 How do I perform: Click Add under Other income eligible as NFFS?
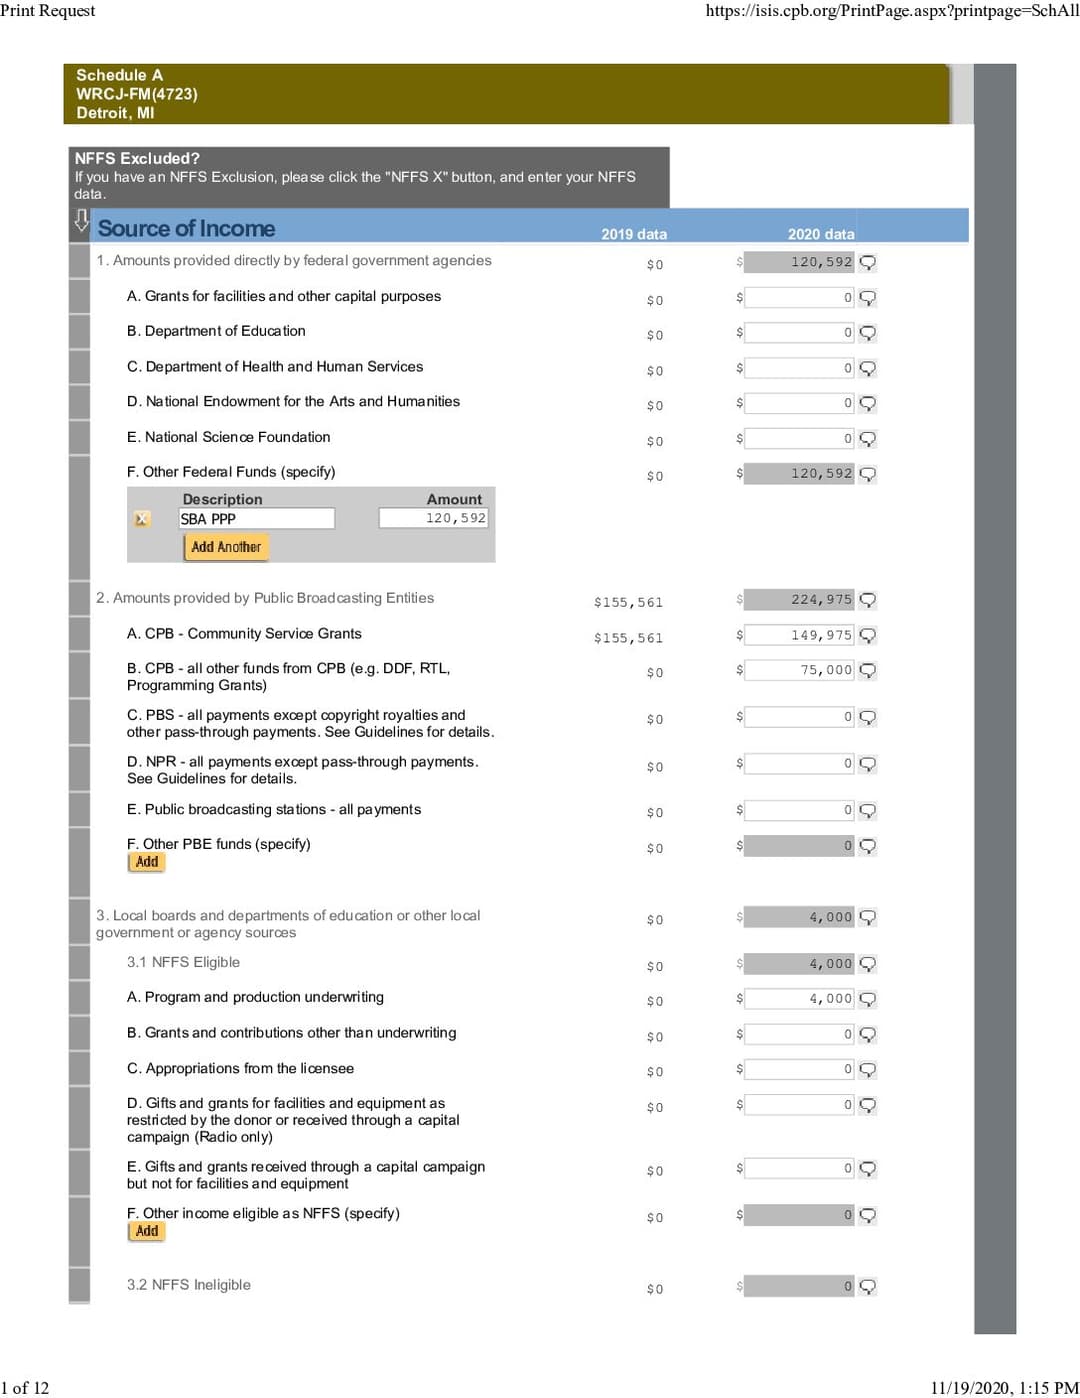(x=147, y=1231)
